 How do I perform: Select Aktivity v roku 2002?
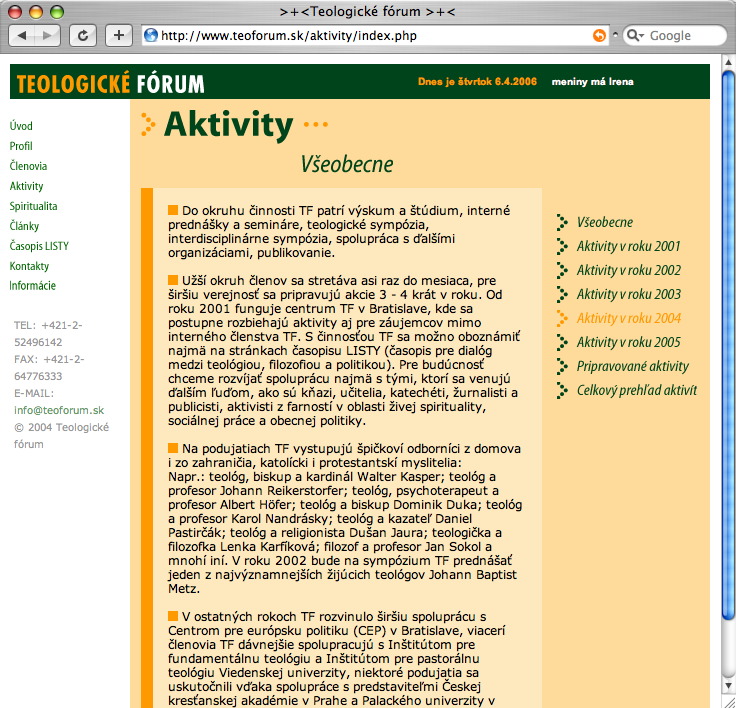point(629,270)
